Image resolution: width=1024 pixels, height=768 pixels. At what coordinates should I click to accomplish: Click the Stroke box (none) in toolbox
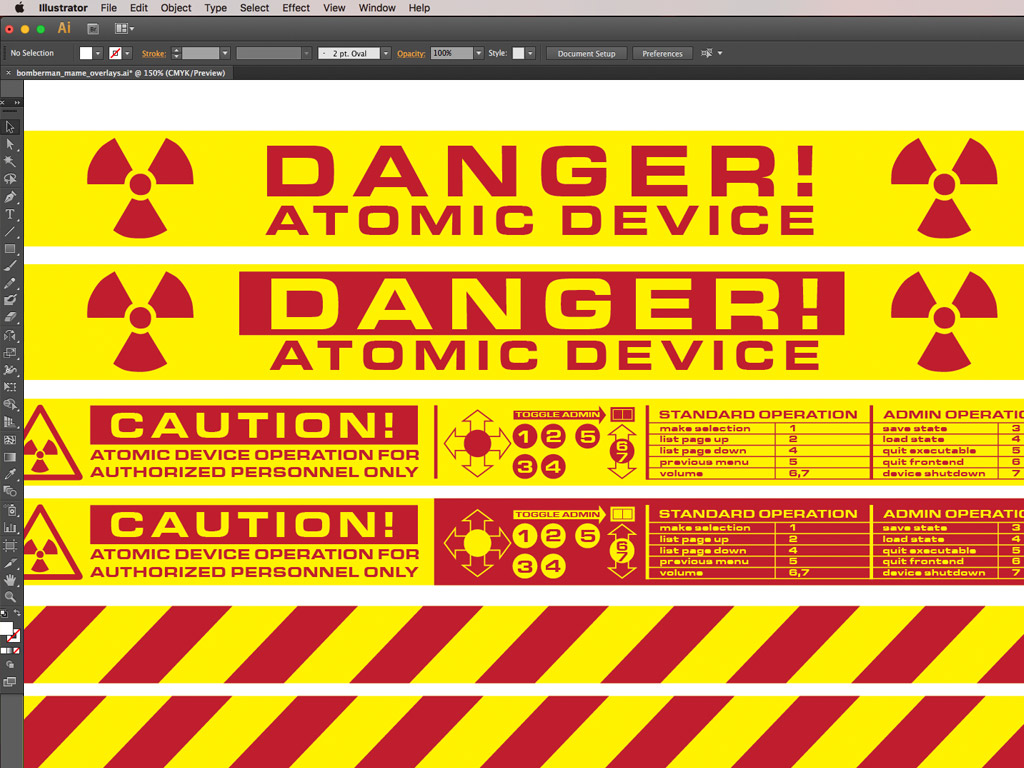click(x=14, y=636)
